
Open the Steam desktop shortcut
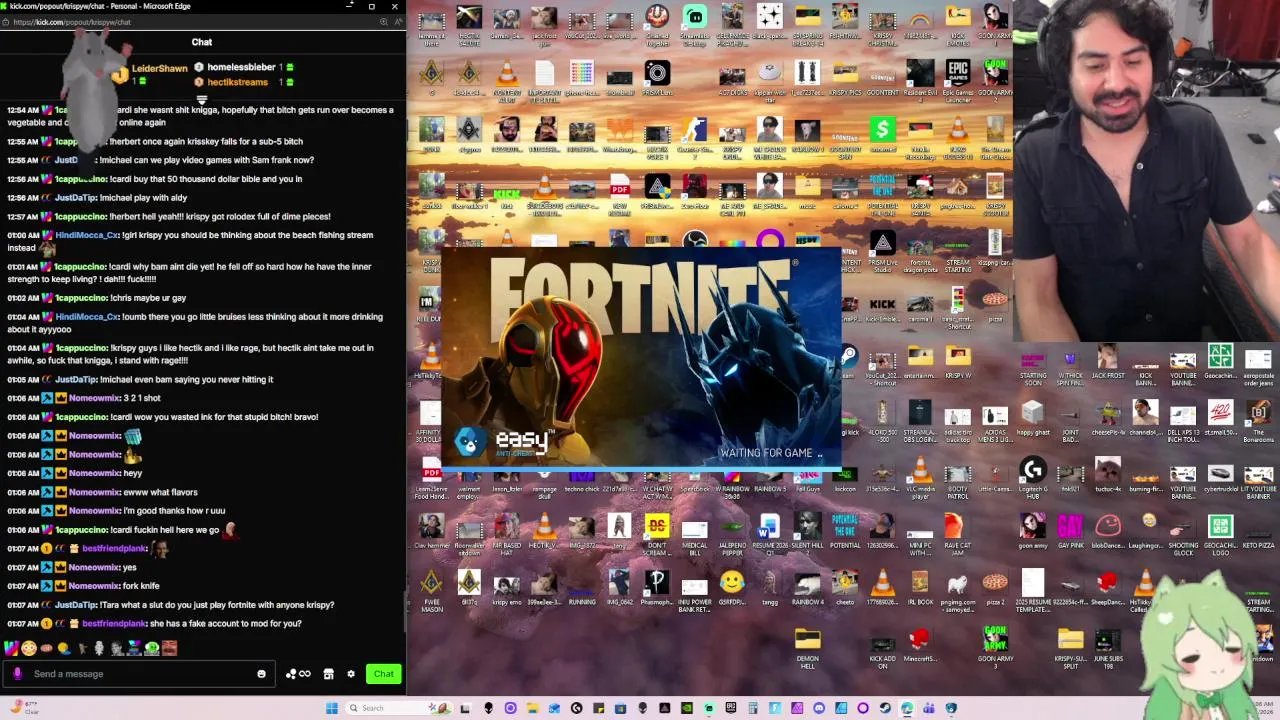pos(848,361)
